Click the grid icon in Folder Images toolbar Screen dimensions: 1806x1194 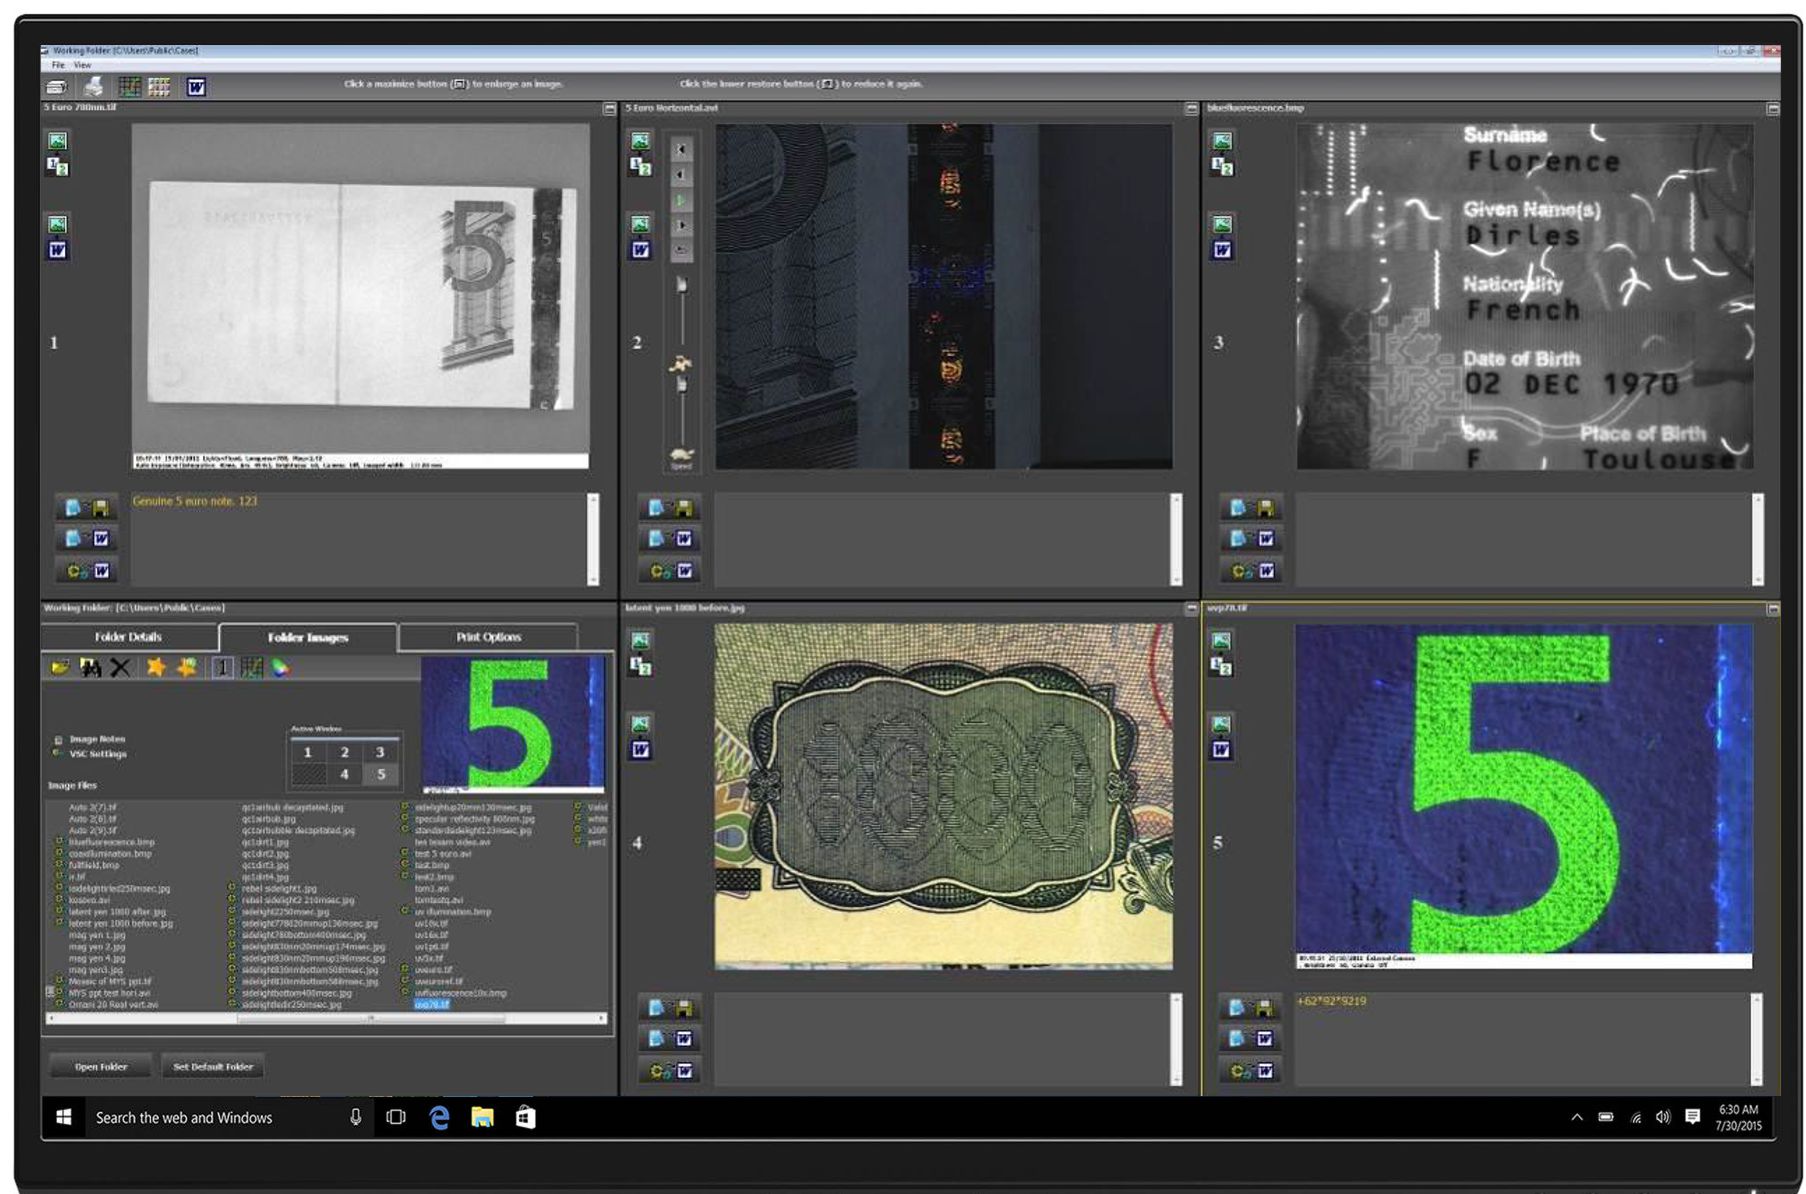pos(252,667)
